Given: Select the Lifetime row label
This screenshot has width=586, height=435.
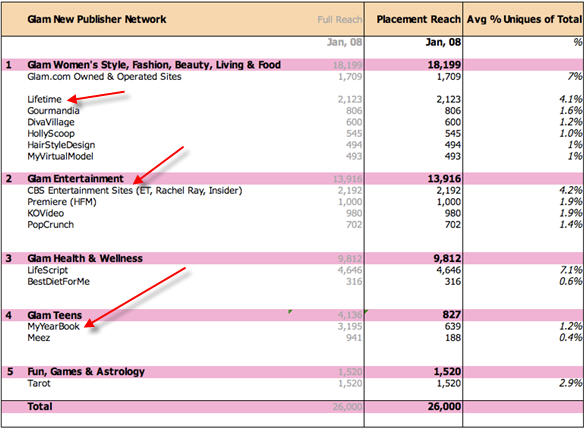Looking at the screenshot, I should point(44,99).
